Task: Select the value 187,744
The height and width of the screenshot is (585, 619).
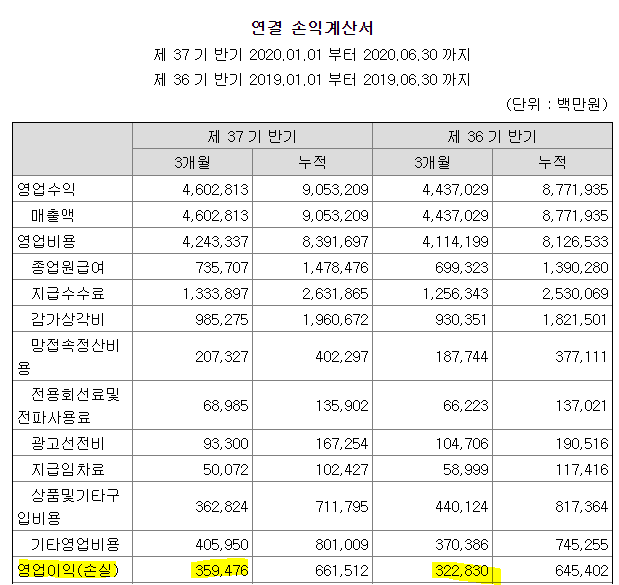Action: point(462,357)
